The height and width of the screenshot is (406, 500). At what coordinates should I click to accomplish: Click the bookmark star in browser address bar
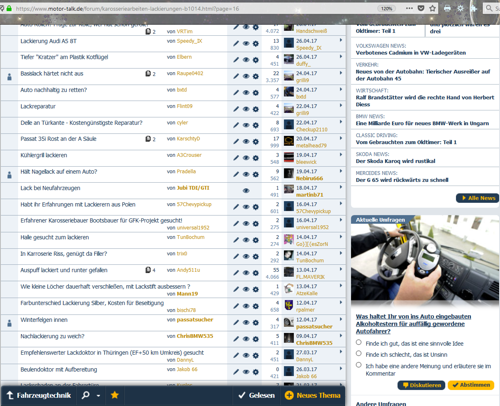[432, 8]
